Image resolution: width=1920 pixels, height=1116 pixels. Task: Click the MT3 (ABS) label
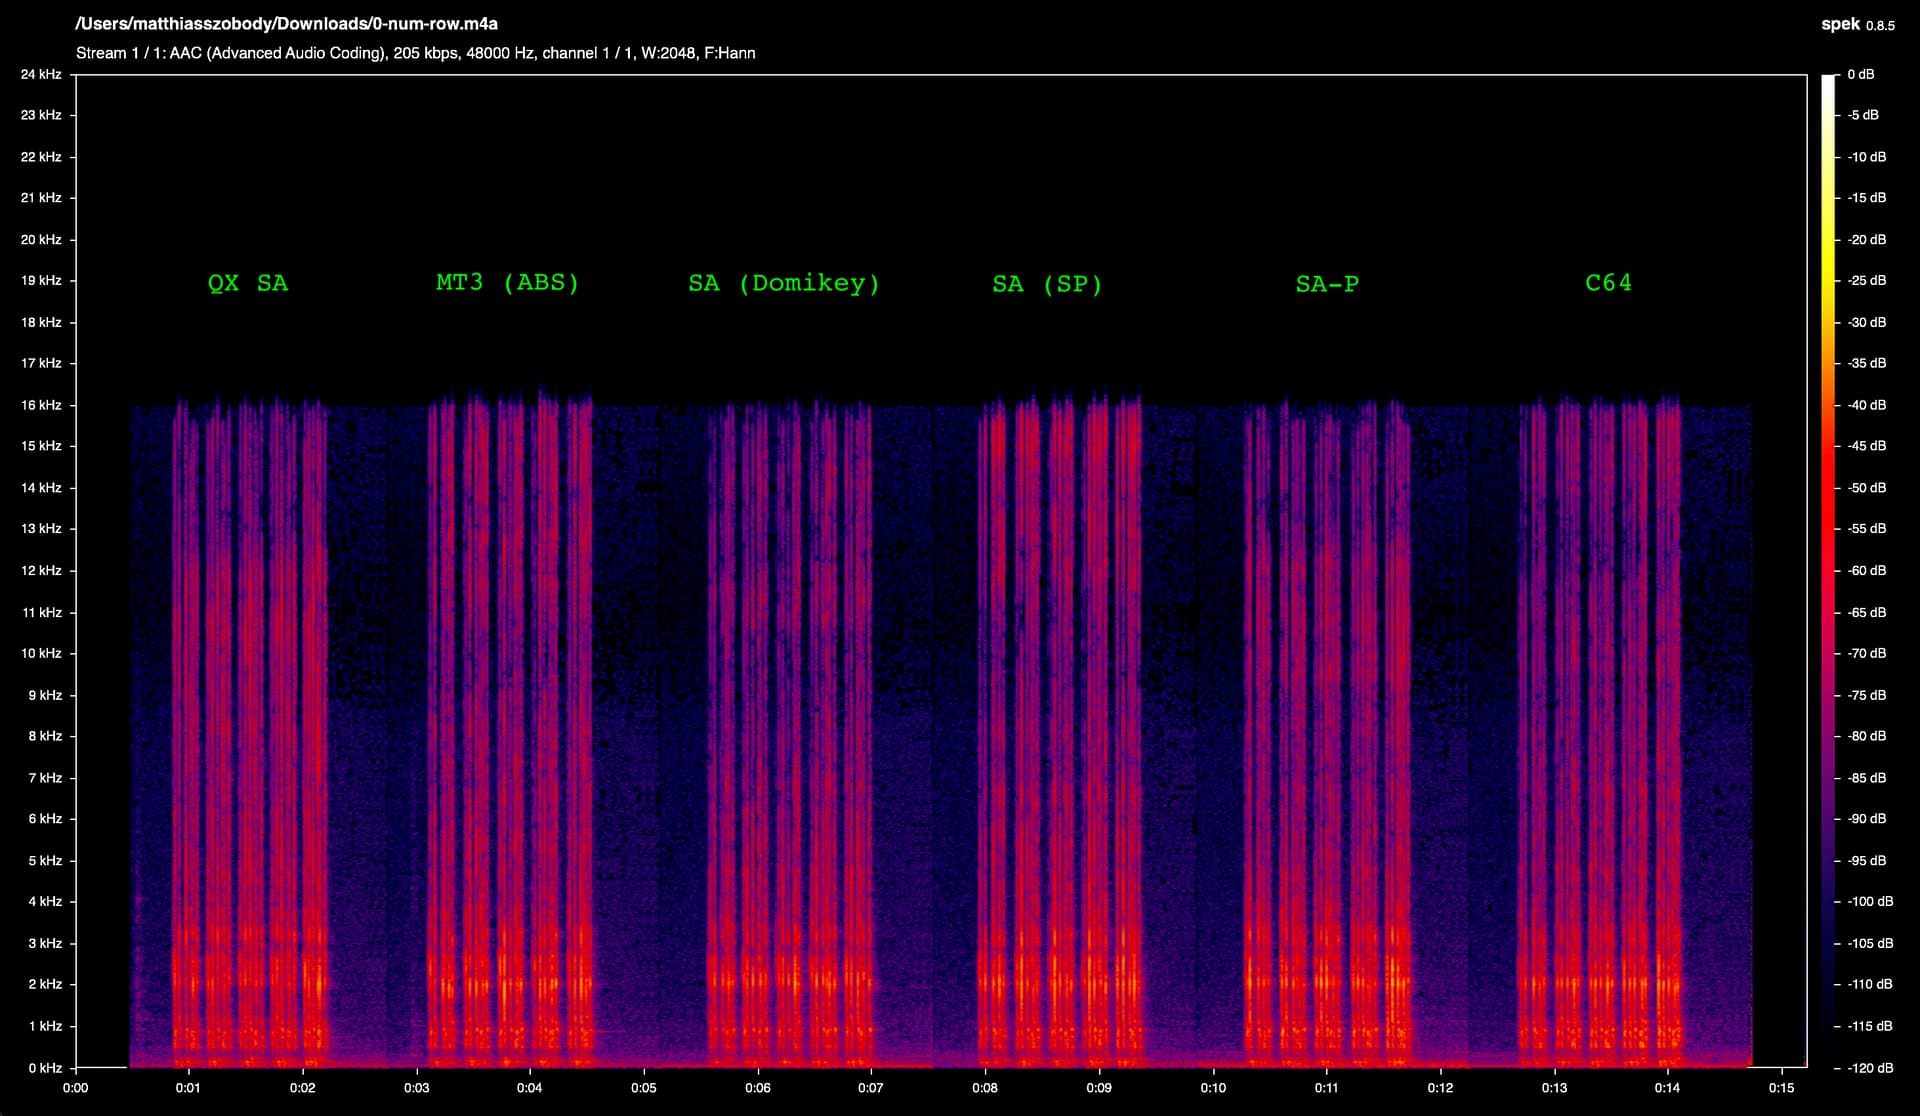507,283
